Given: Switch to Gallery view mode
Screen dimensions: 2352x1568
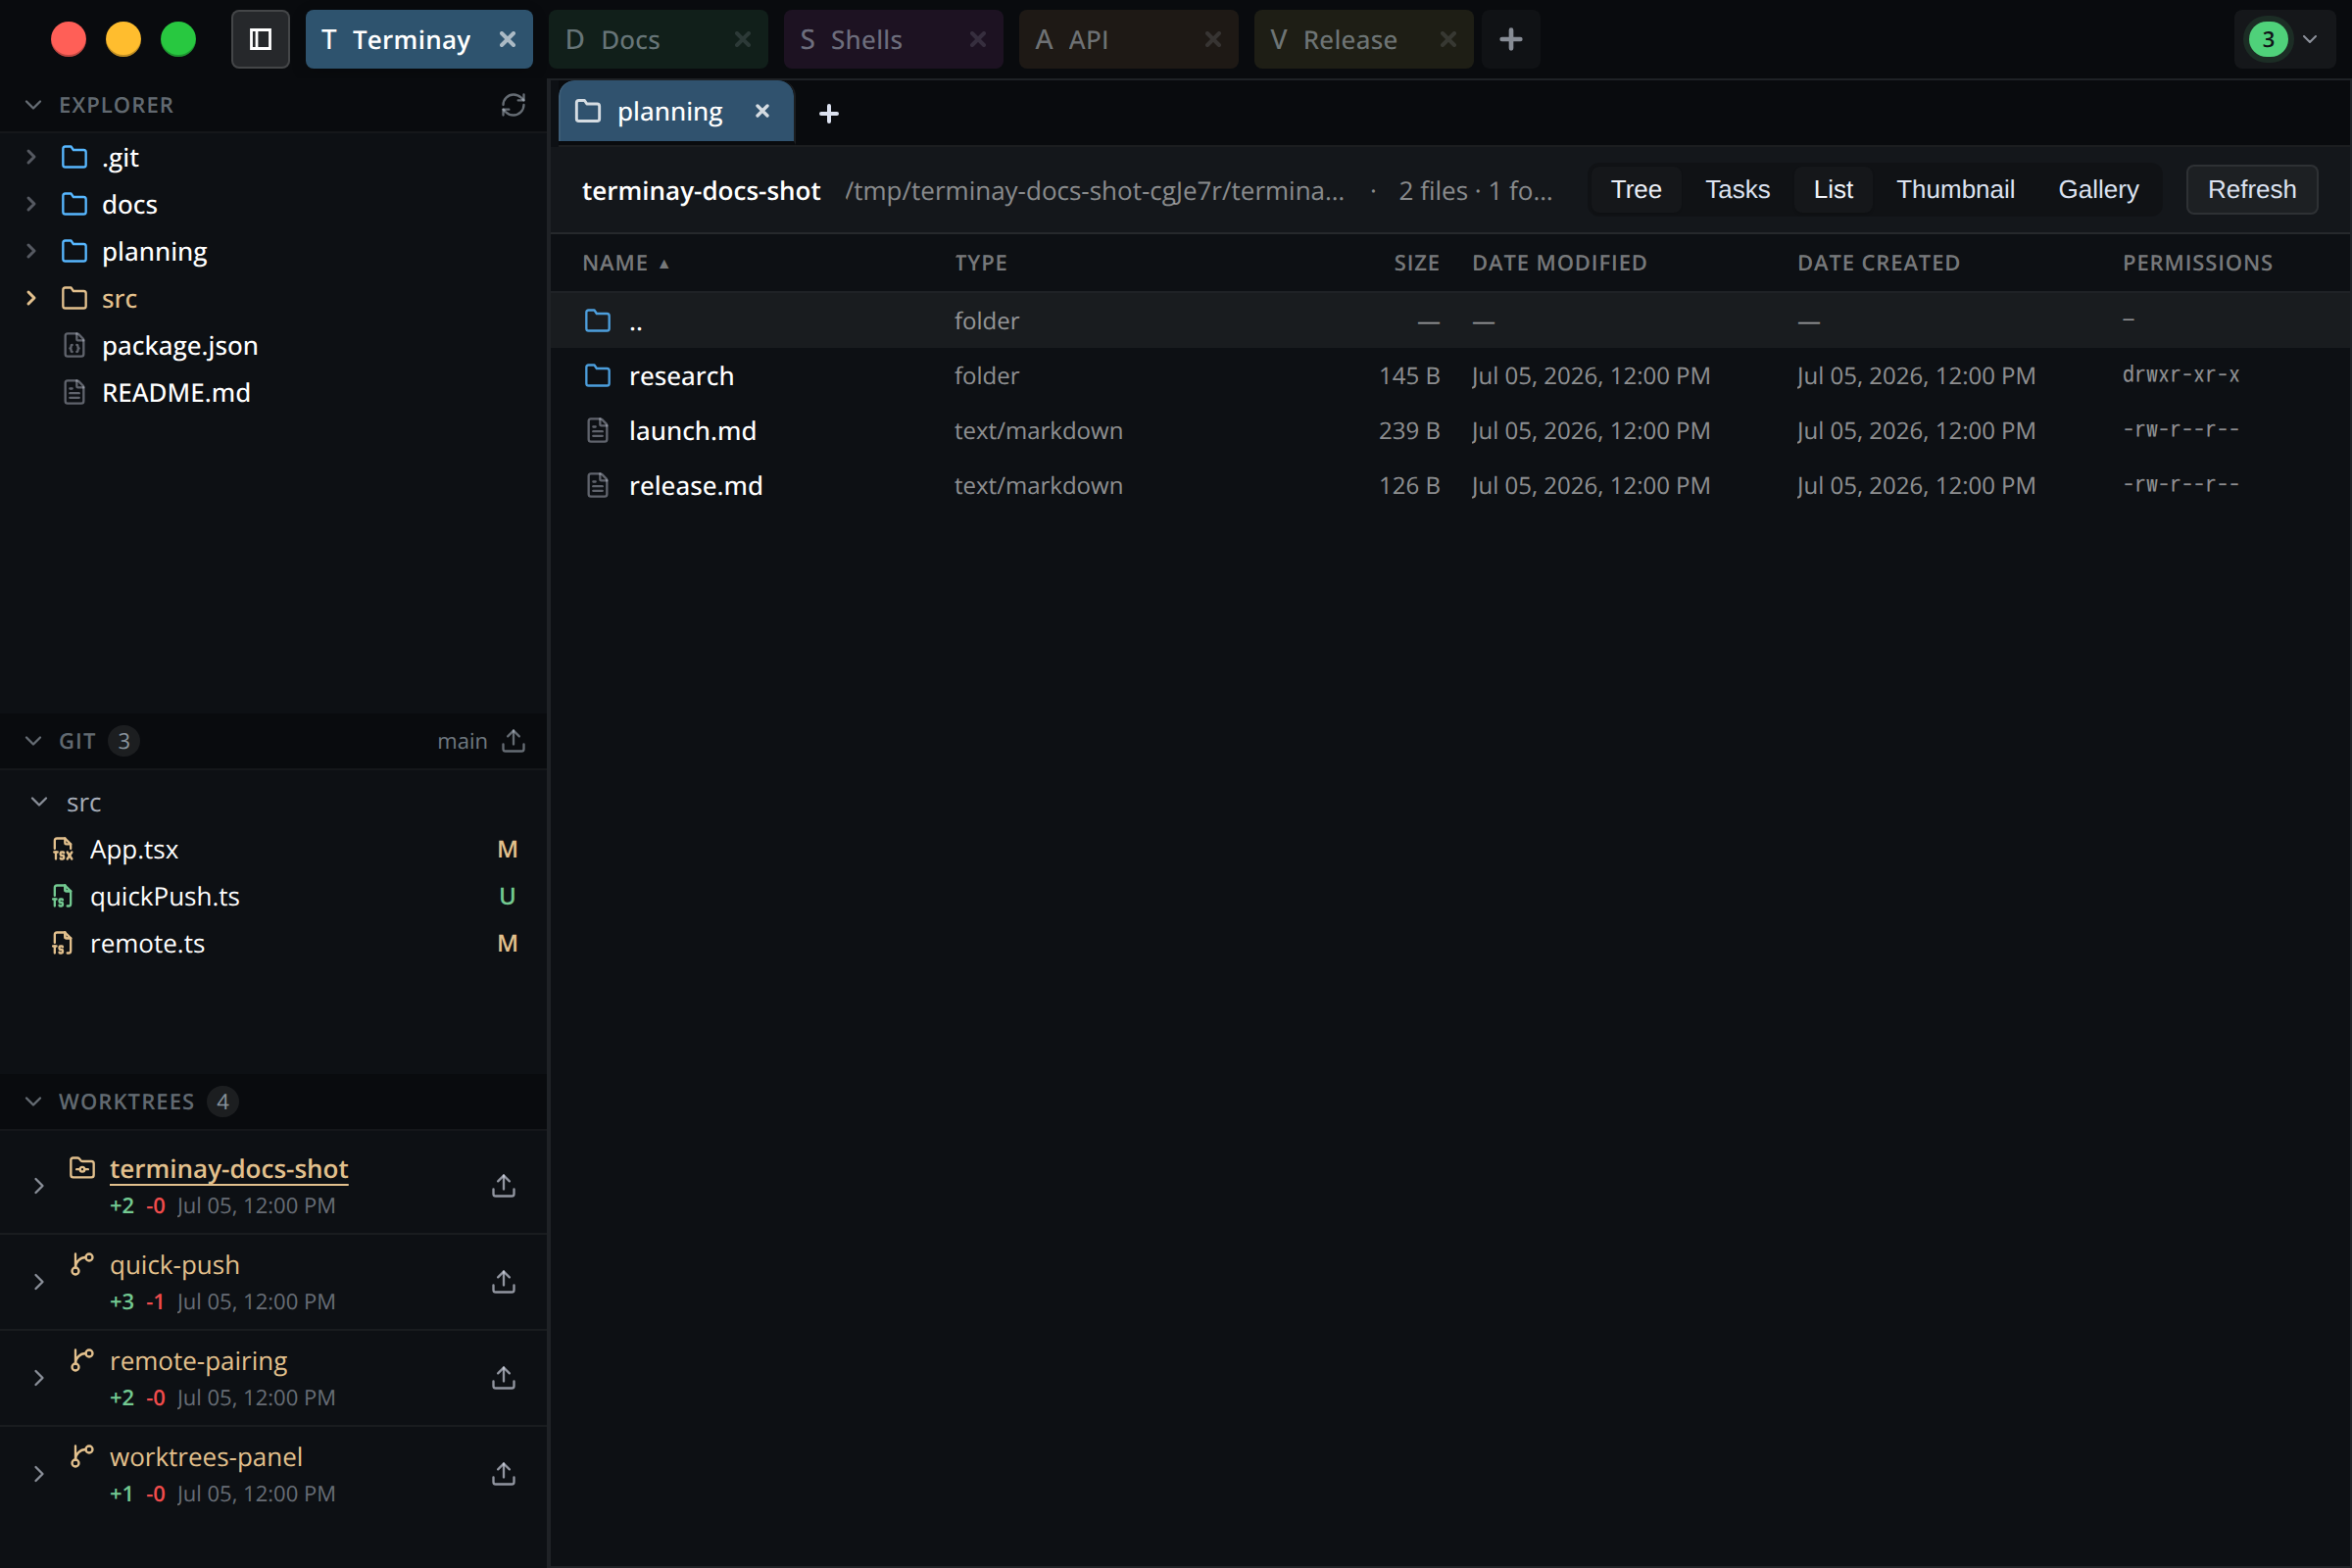Looking at the screenshot, I should click(x=2098, y=189).
